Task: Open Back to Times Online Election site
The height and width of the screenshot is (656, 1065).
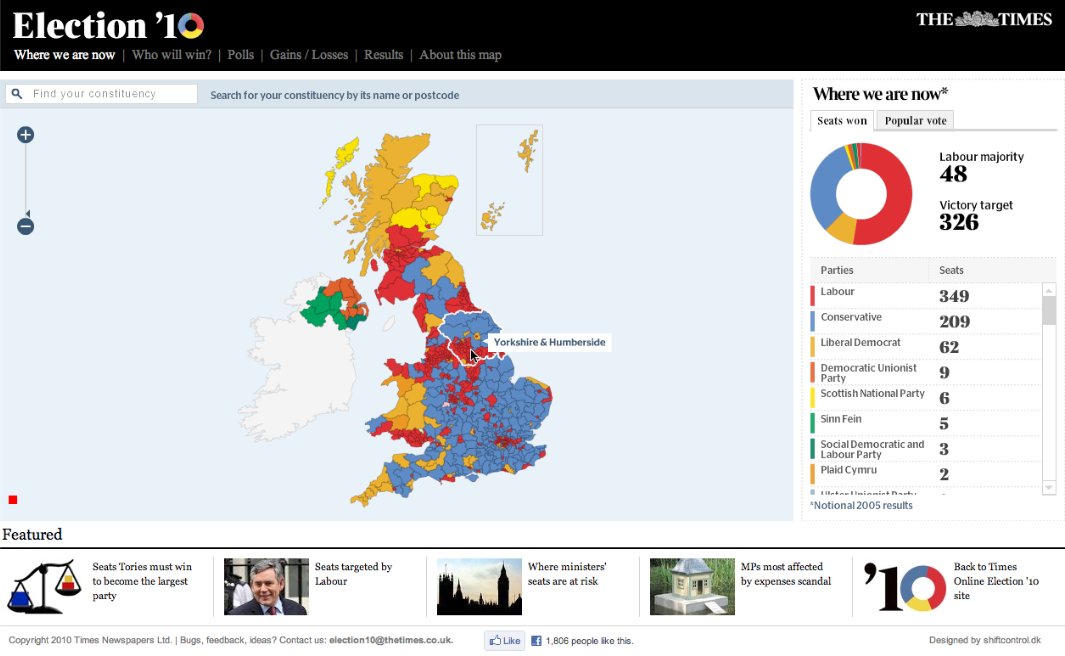Action: [x=996, y=581]
